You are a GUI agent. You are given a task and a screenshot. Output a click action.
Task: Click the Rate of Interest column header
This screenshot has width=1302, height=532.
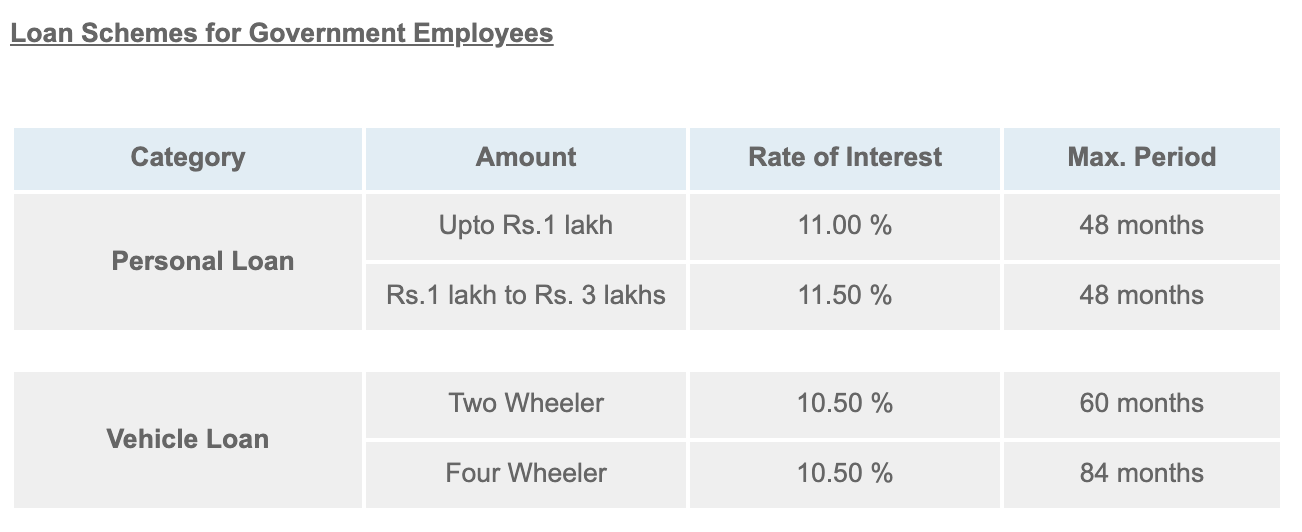(845, 157)
